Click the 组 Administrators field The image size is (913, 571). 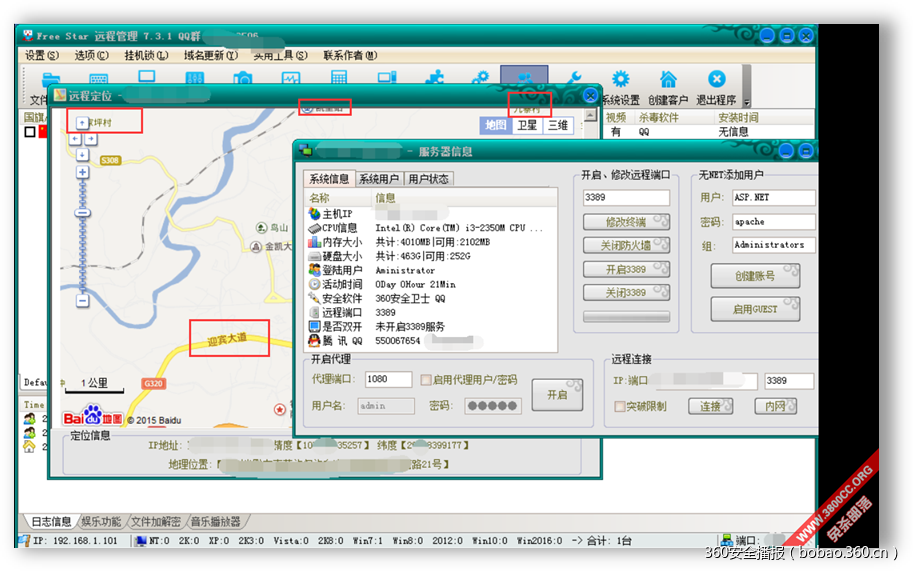(x=774, y=245)
